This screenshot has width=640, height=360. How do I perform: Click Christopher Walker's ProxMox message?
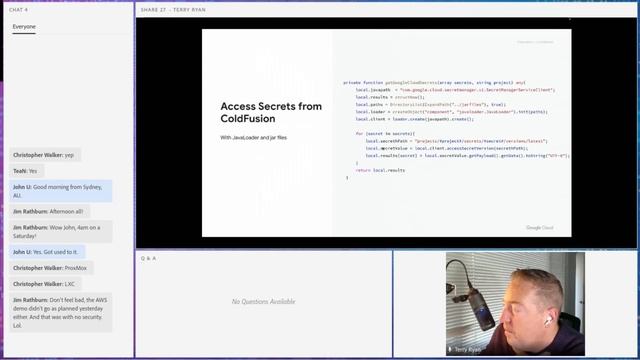pyautogui.click(x=51, y=268)
